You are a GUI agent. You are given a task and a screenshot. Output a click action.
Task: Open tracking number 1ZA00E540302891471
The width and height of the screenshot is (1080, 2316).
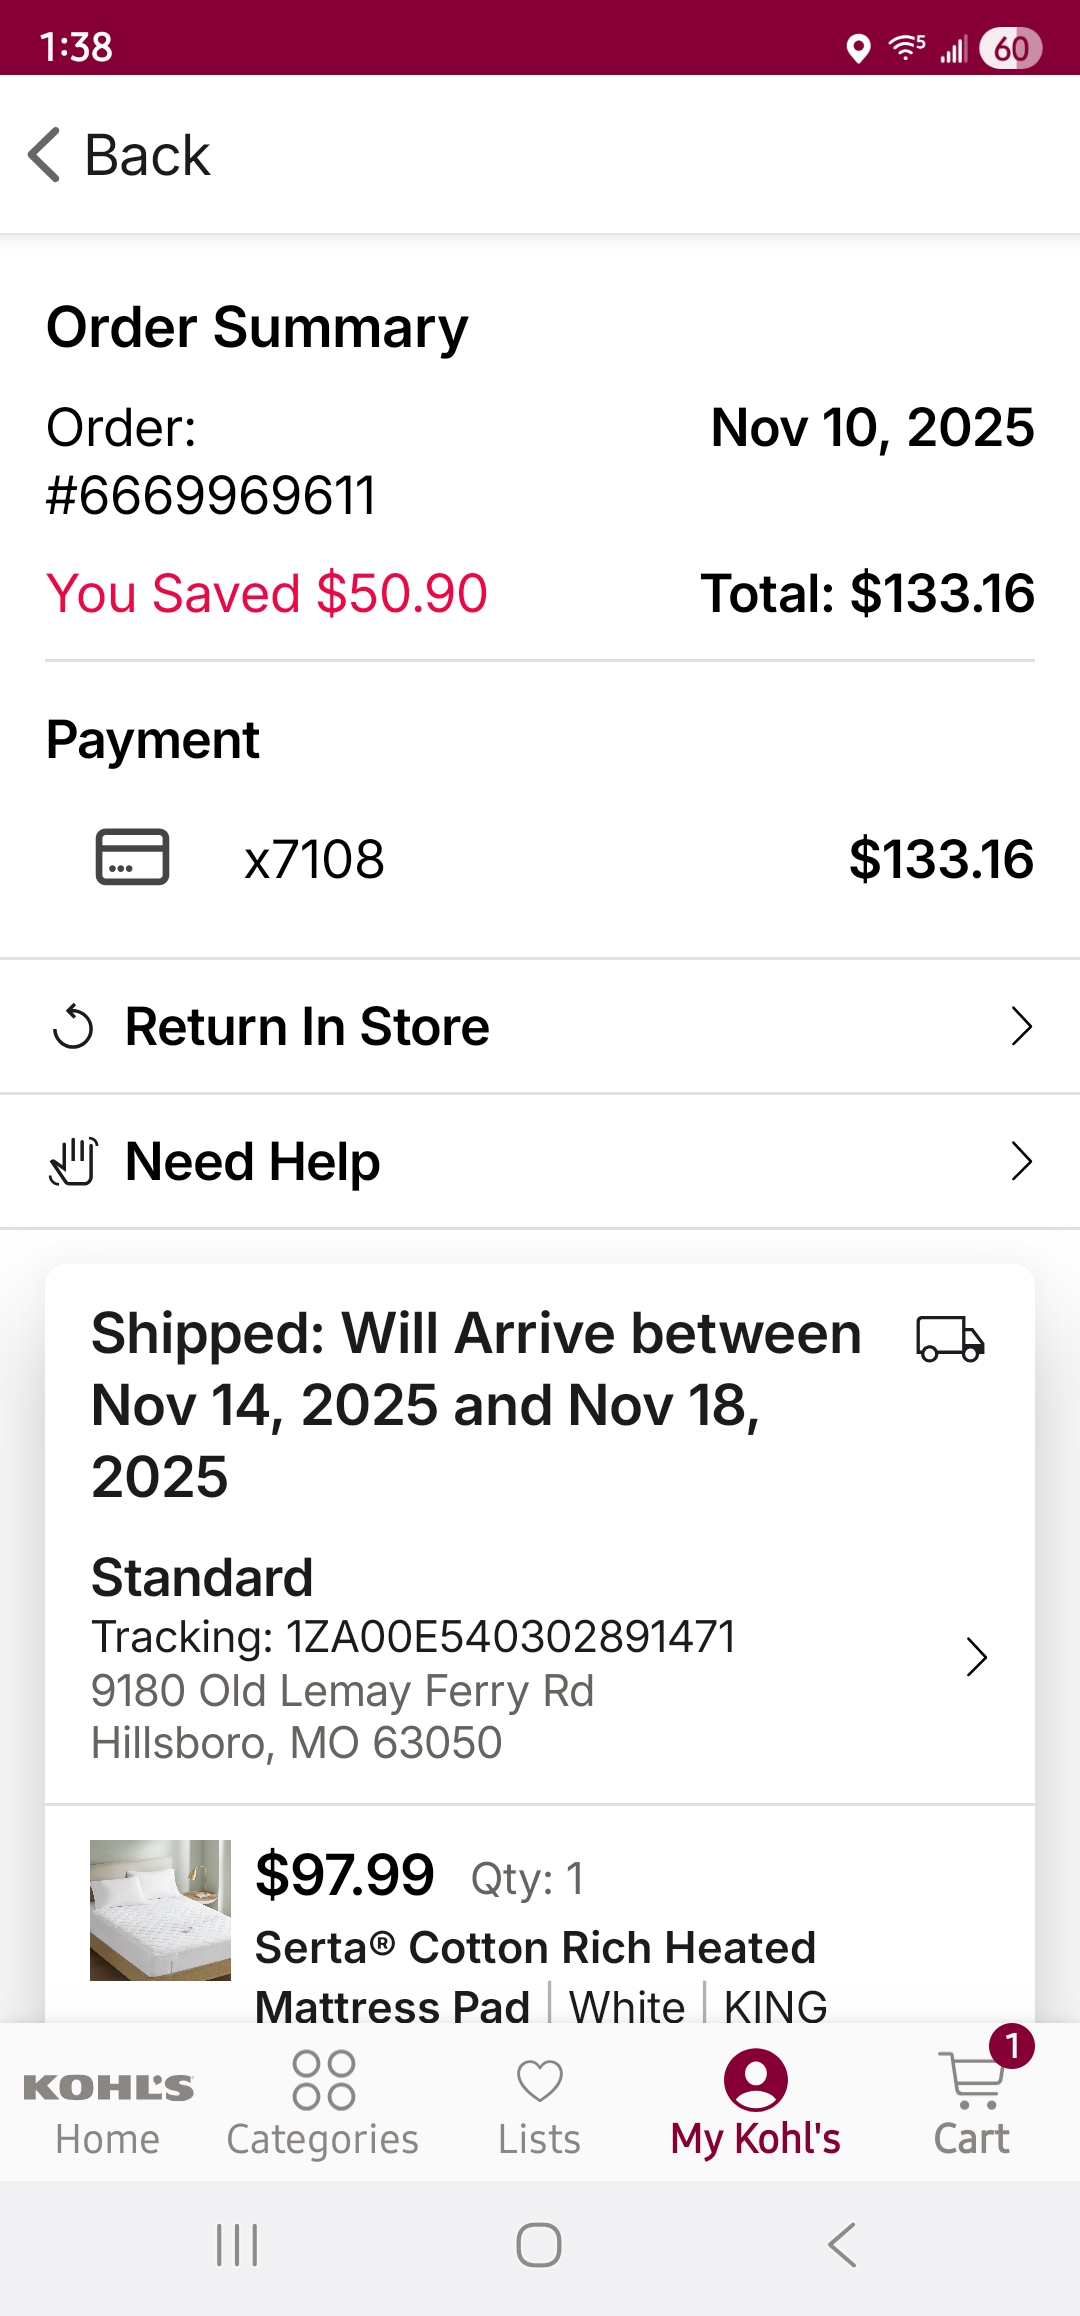[x=413, y=1637]
